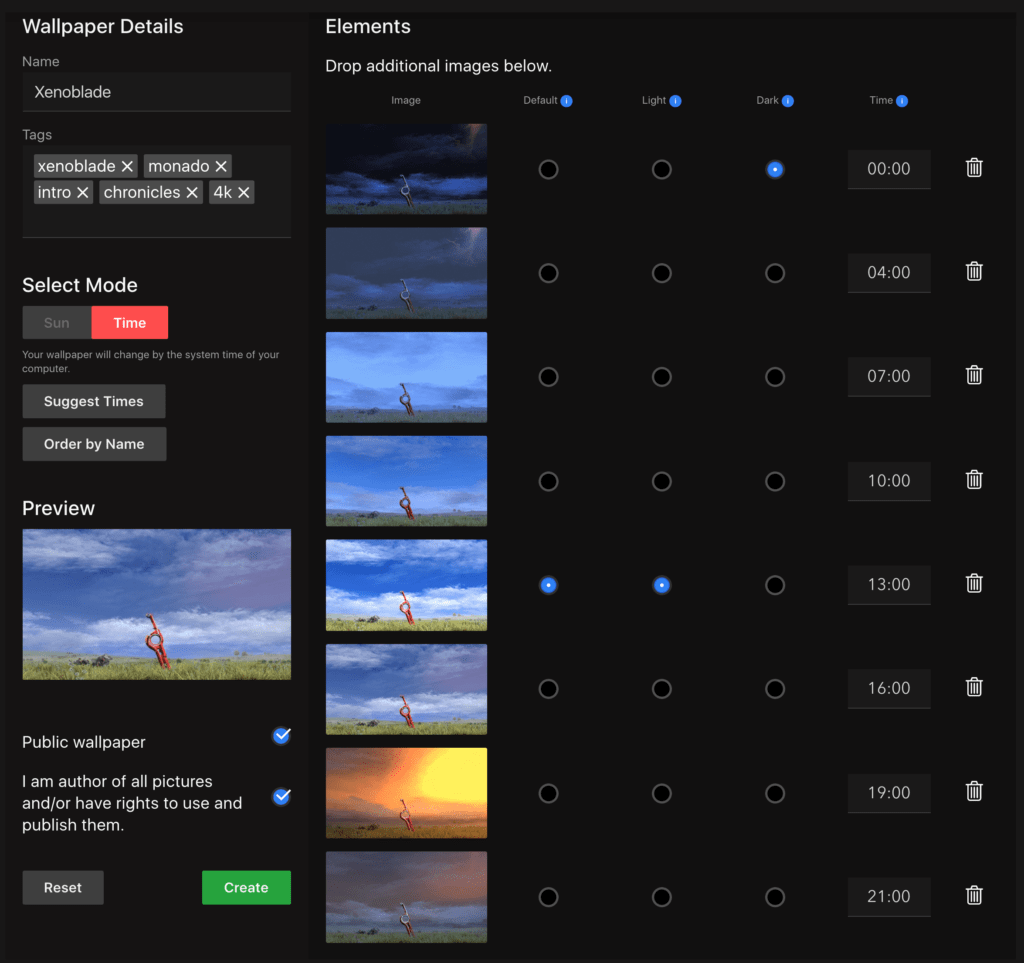
Task: Select Dark radio for 13:00 image
Action: click(775, 585)
